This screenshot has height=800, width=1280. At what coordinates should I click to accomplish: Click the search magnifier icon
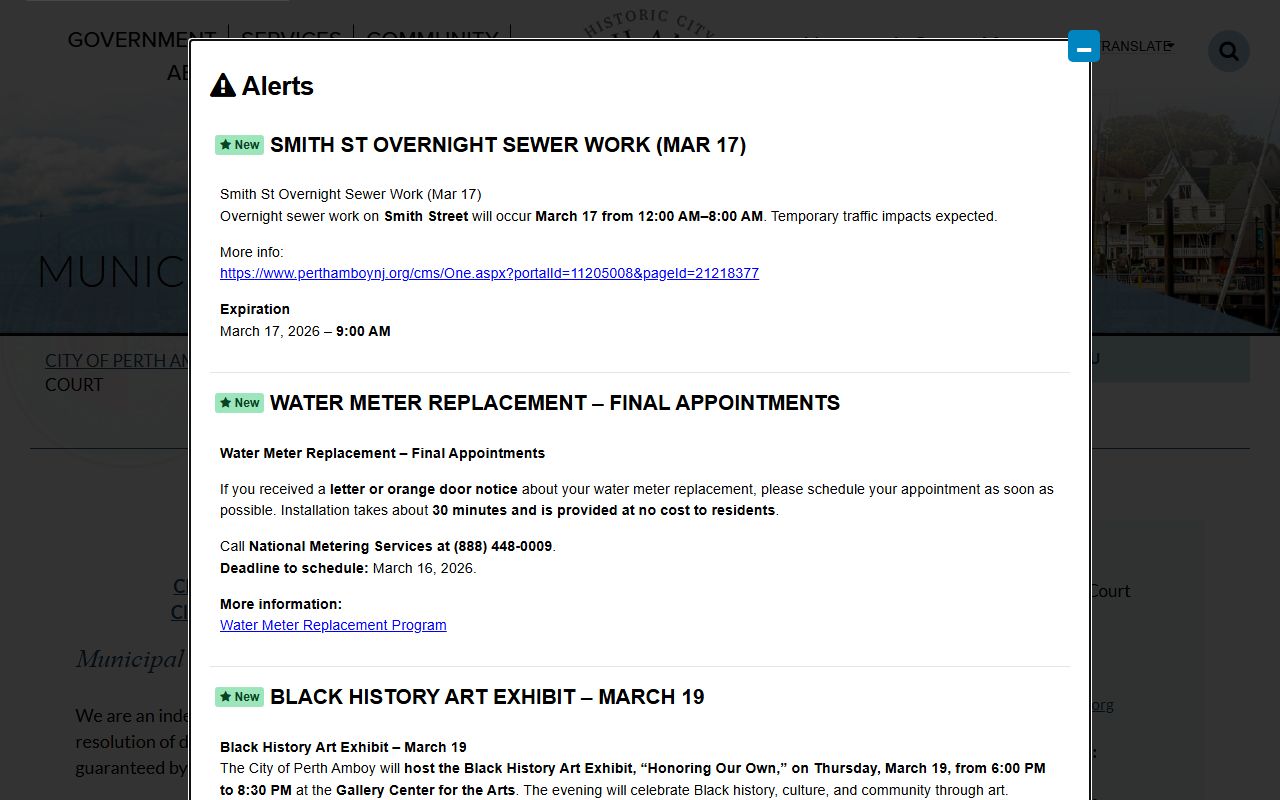pos(1228,51)
